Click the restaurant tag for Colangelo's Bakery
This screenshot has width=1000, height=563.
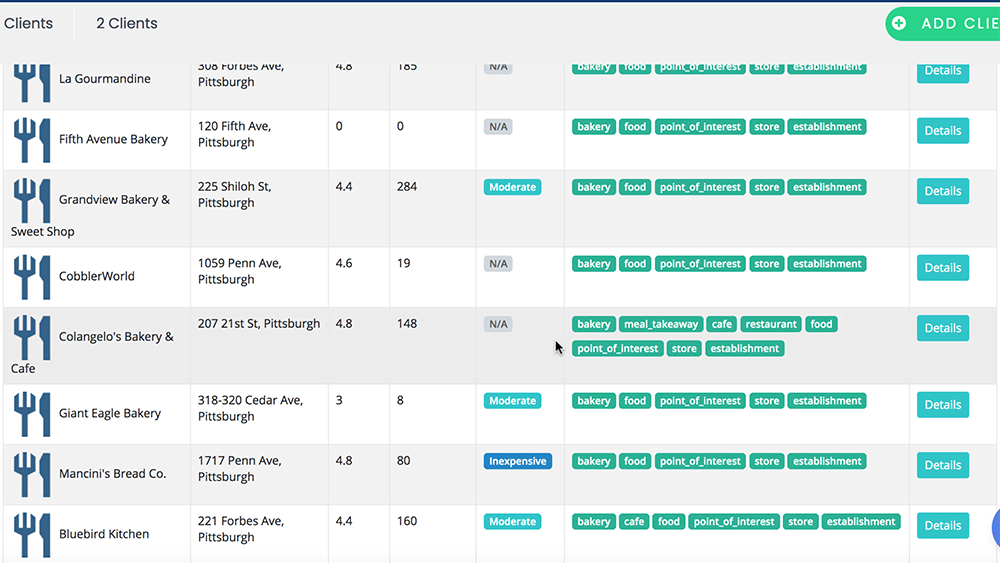pos(771,324)
